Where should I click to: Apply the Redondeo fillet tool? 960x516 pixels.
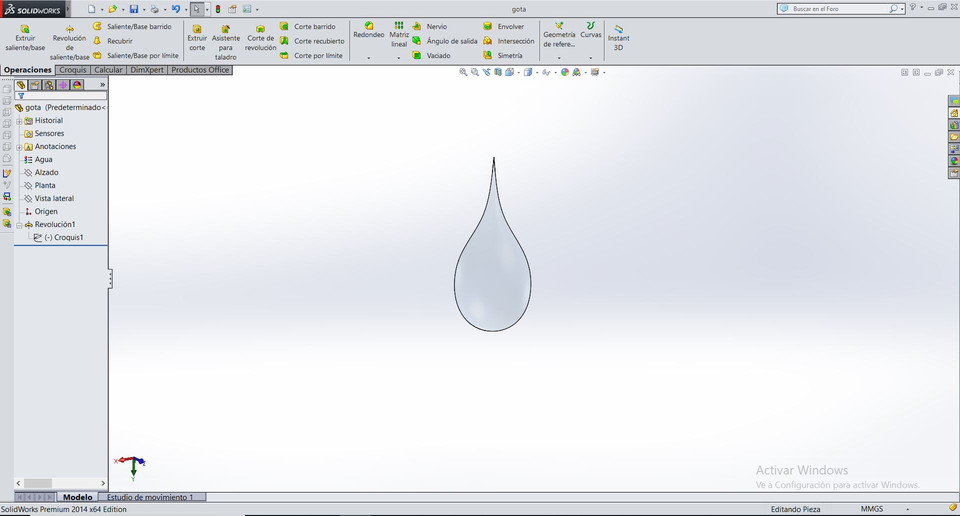point(369,31)
